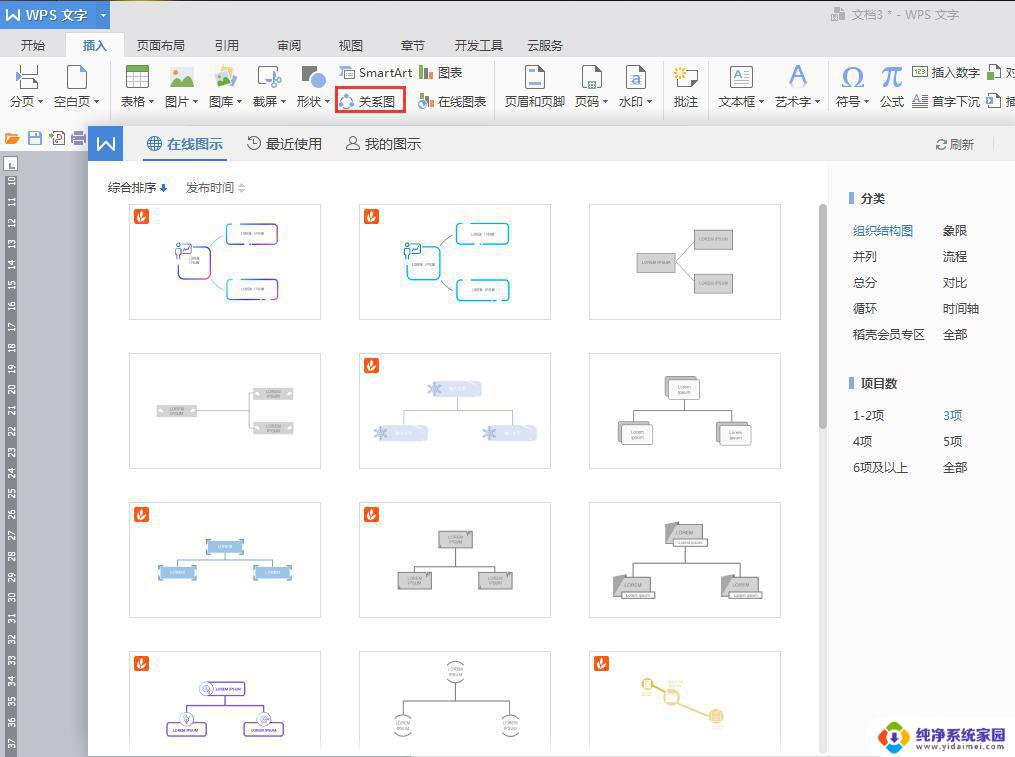This screenshot has height=757, width=1015.
Task: Filter category by 流程
Action: [954, 256]
